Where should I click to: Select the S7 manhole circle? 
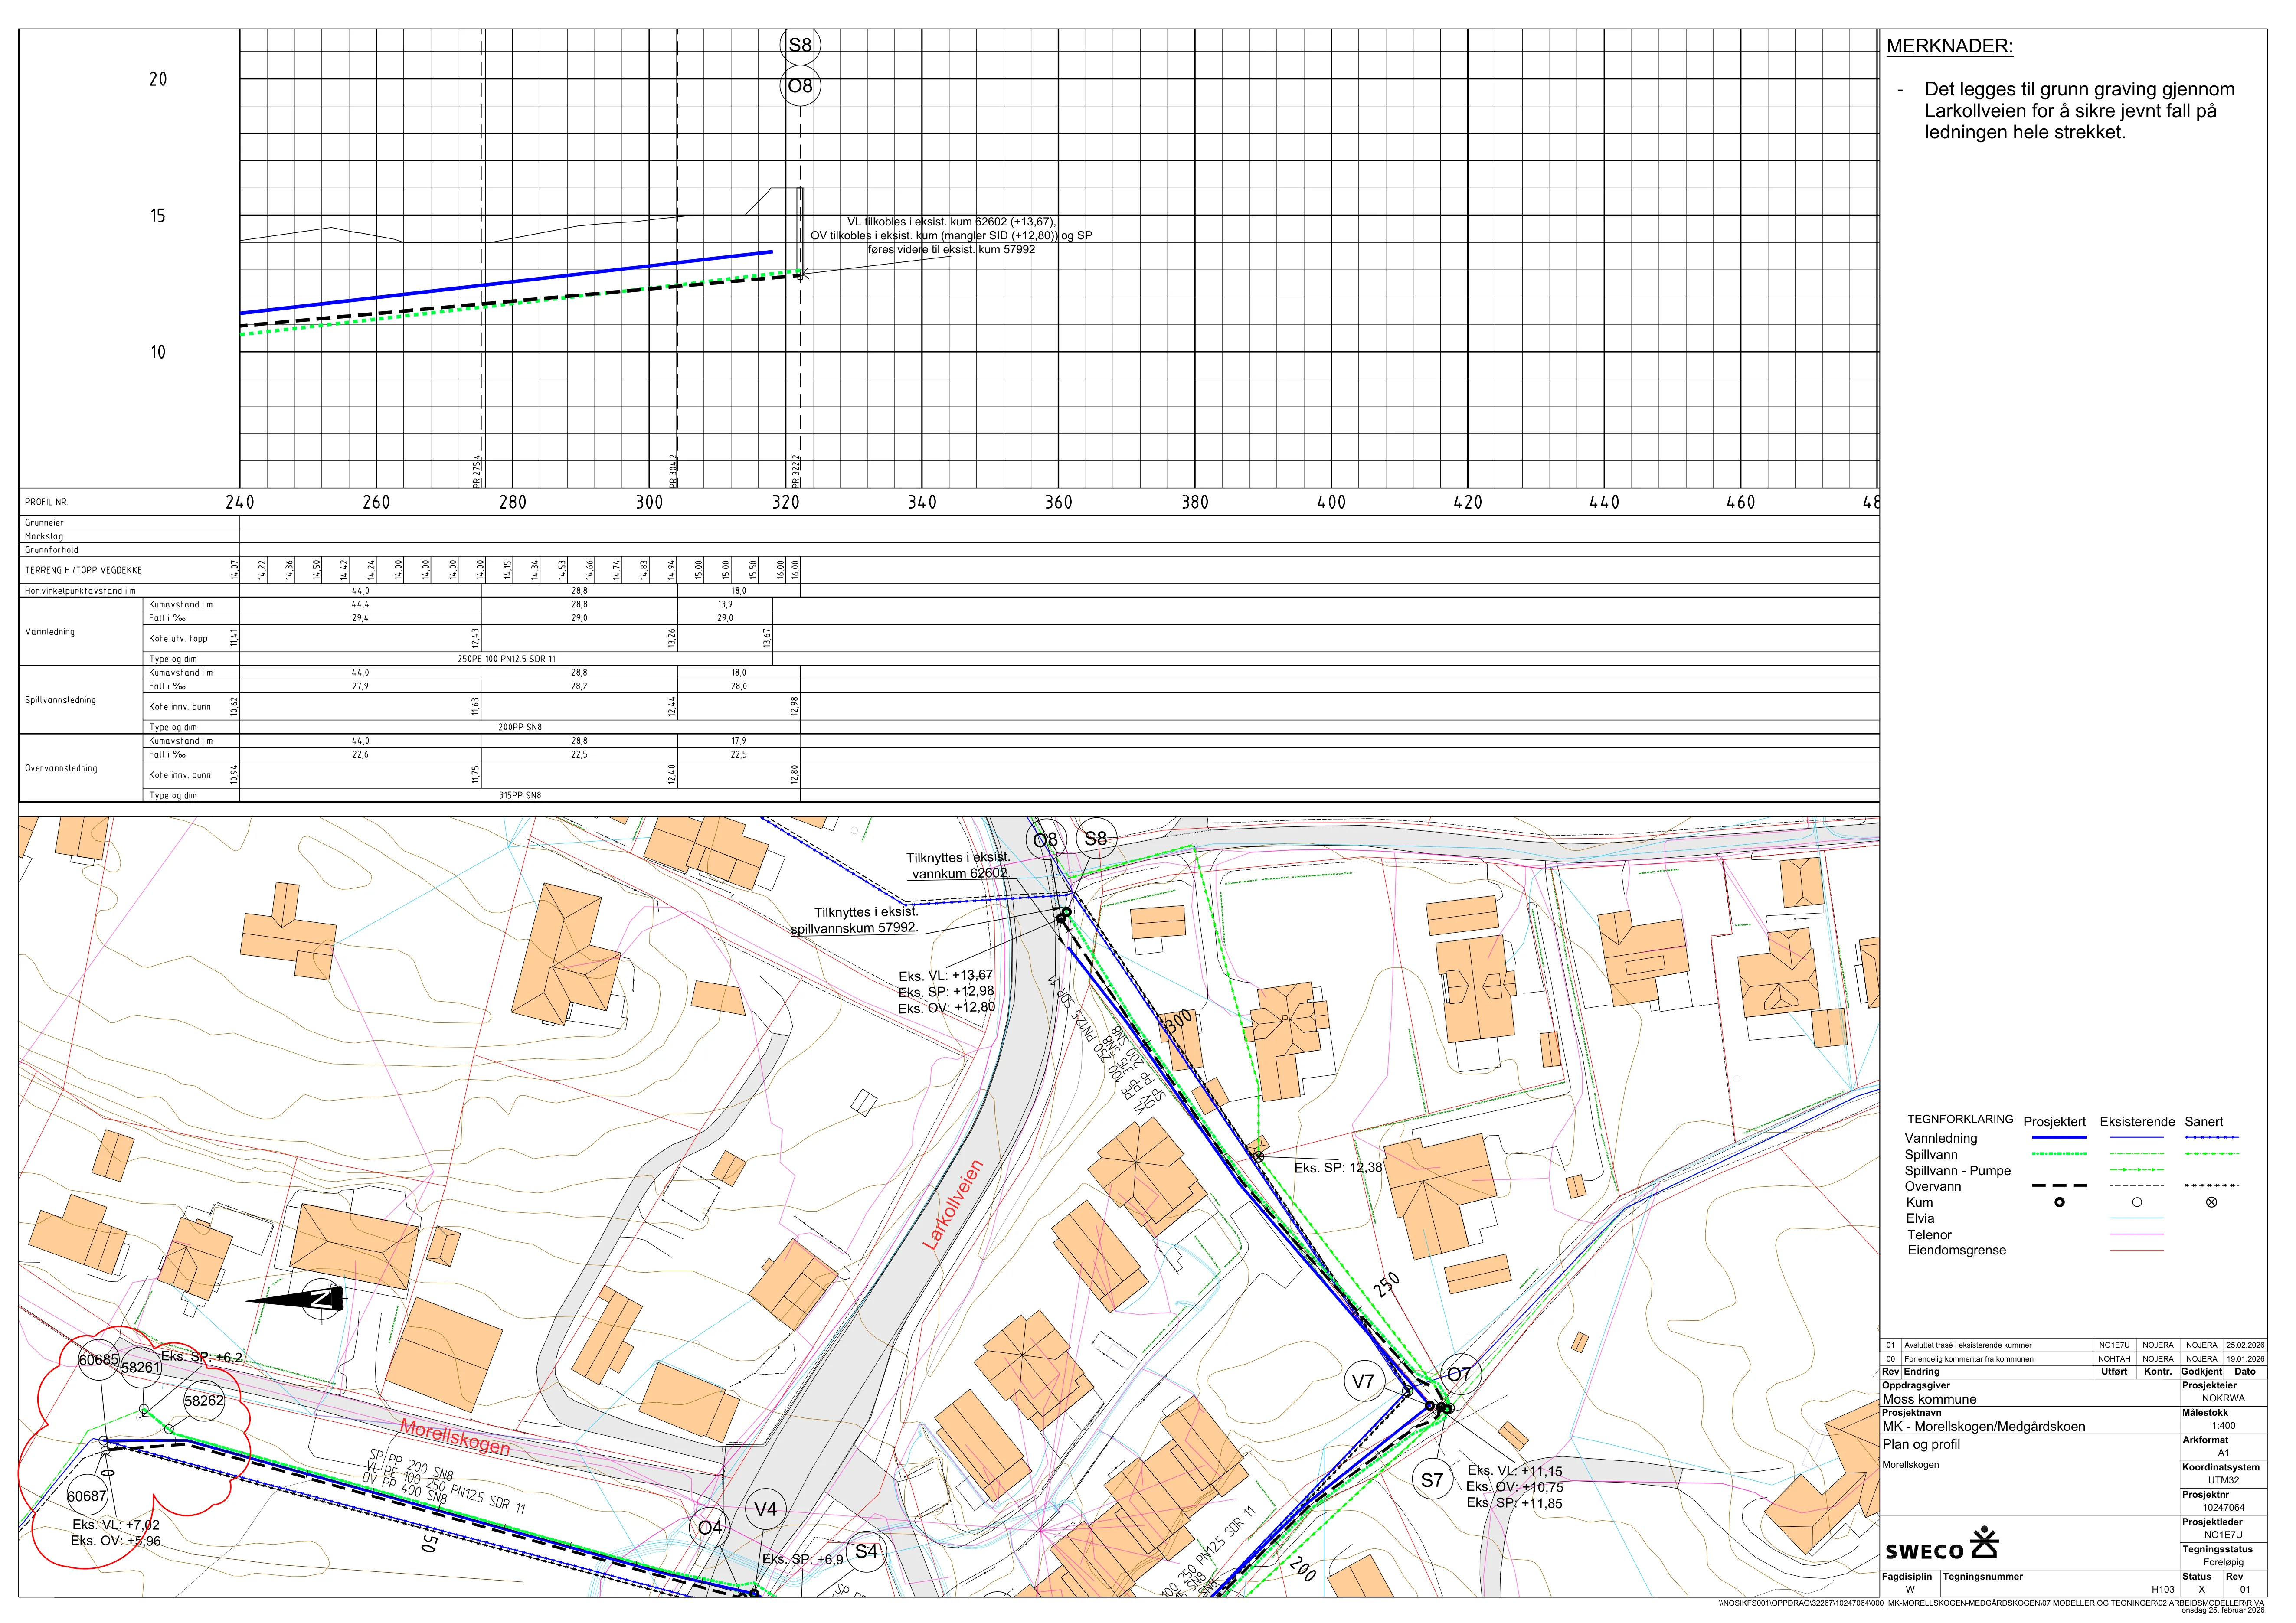1432,1480
